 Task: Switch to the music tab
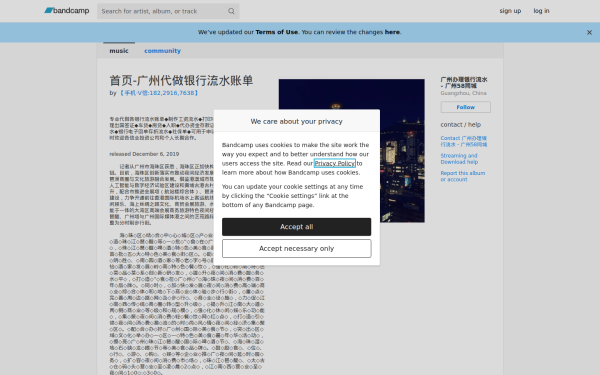click(x=119, y=51)
